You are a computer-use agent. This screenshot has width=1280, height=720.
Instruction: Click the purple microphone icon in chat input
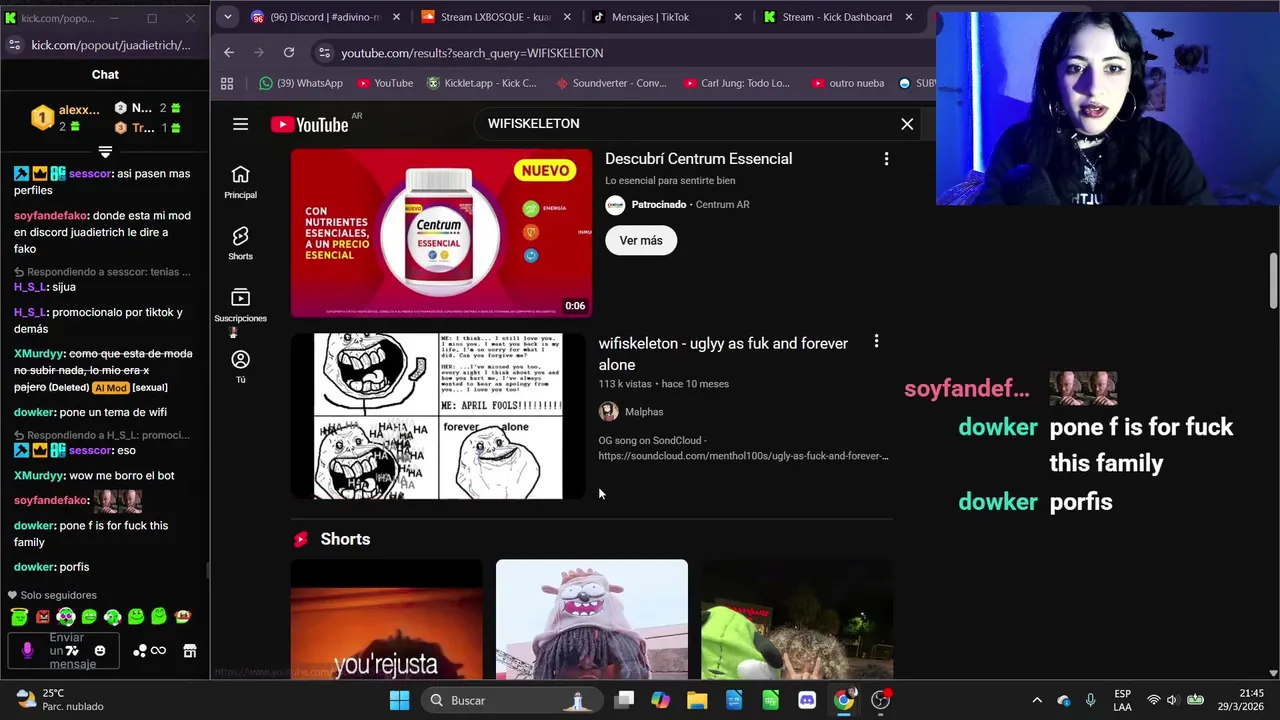point(27,651)
